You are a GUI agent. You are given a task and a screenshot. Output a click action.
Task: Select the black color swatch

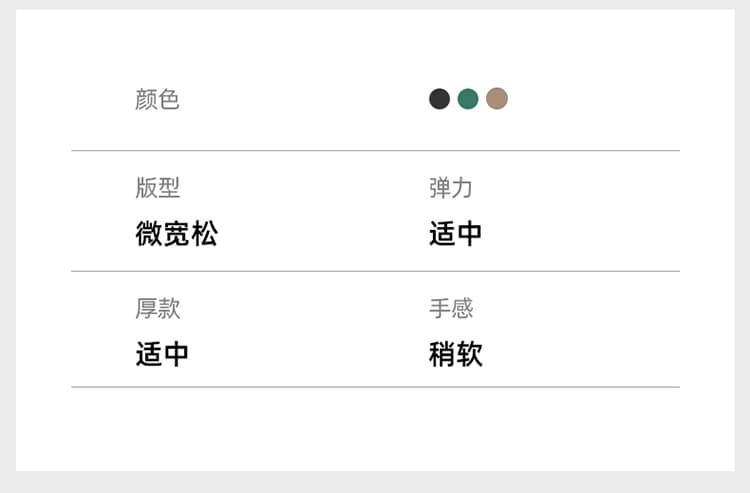(x=439, y=99)
